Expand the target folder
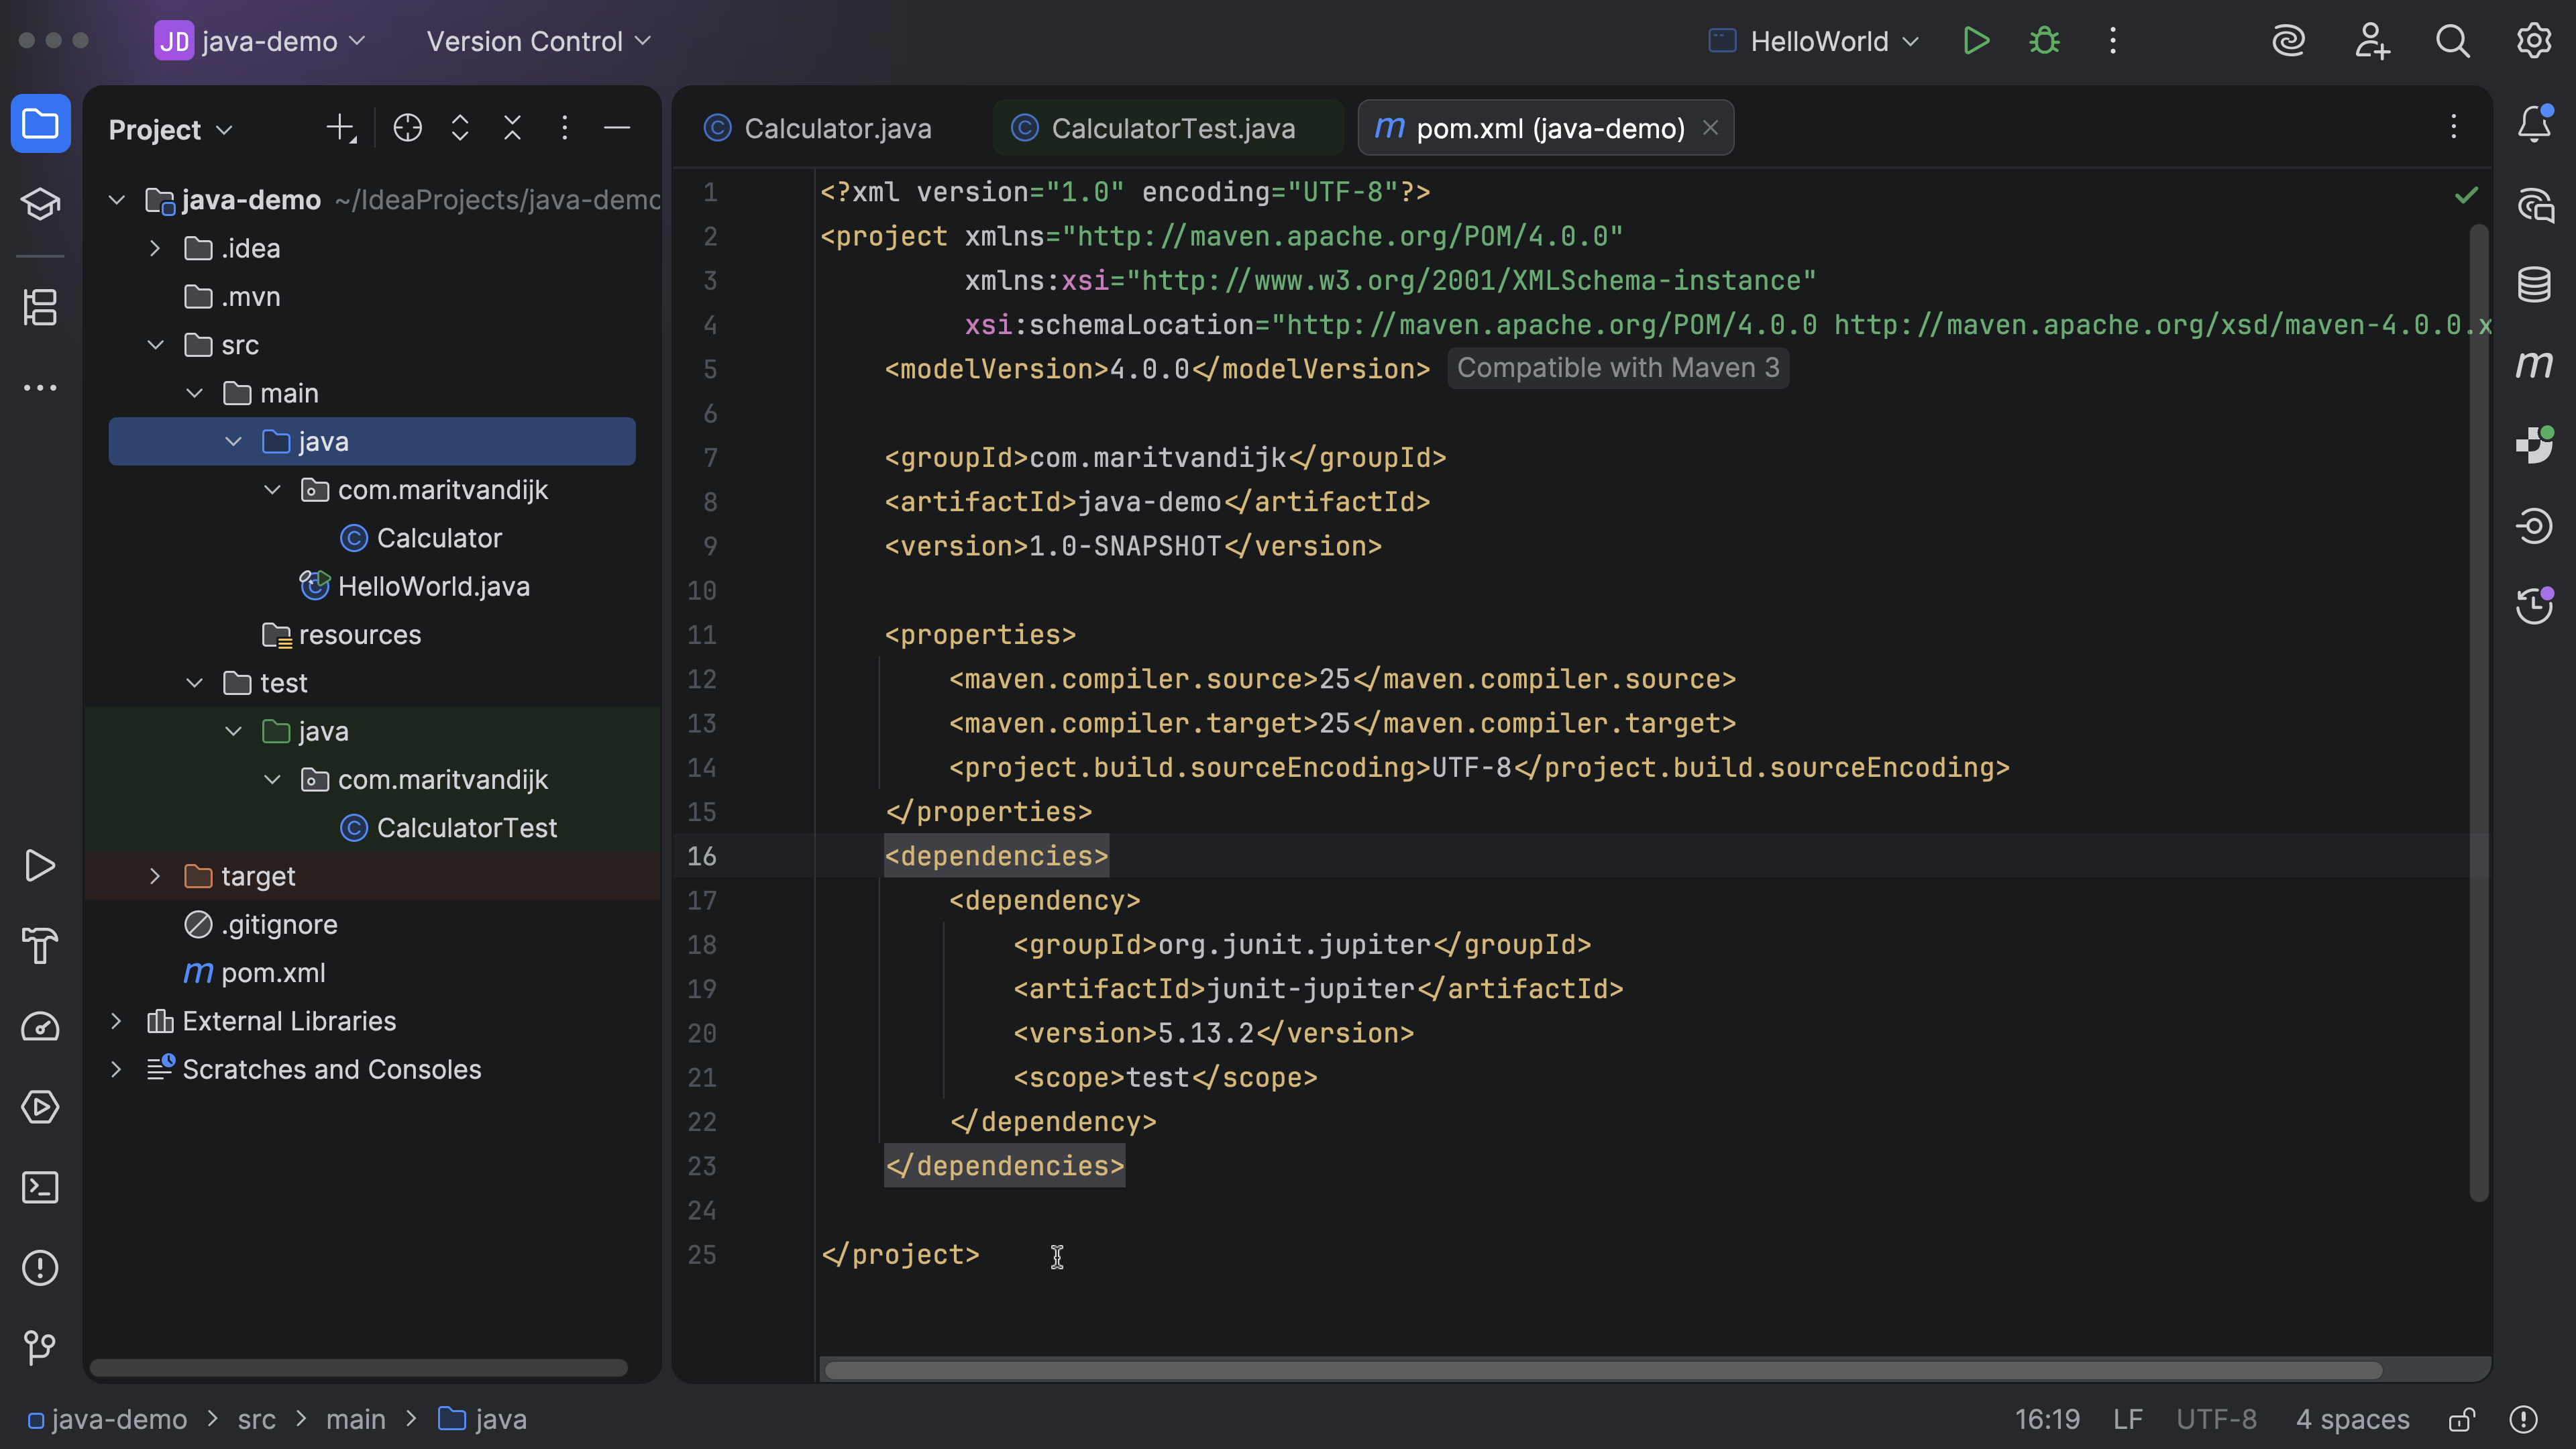The image size is (2576, 1449). [x=155, y=876]
